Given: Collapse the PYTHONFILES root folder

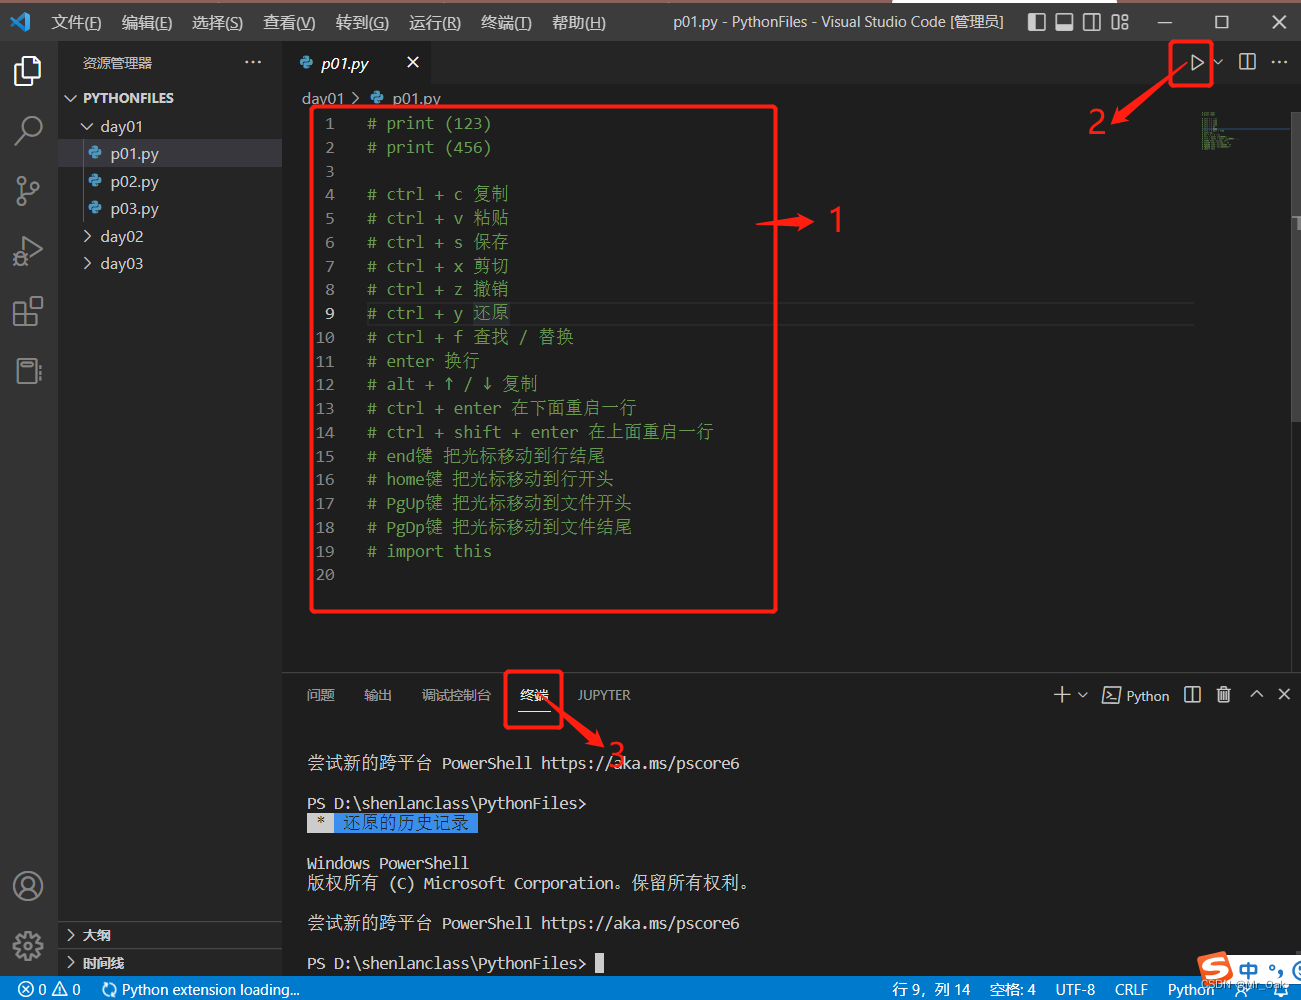Looking at the screenshot, I should pyautogui.click(x=128, y=98).
